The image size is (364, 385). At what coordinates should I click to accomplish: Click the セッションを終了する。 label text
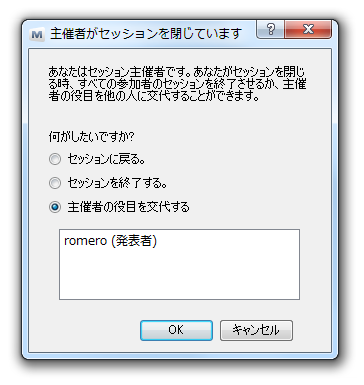117,183
